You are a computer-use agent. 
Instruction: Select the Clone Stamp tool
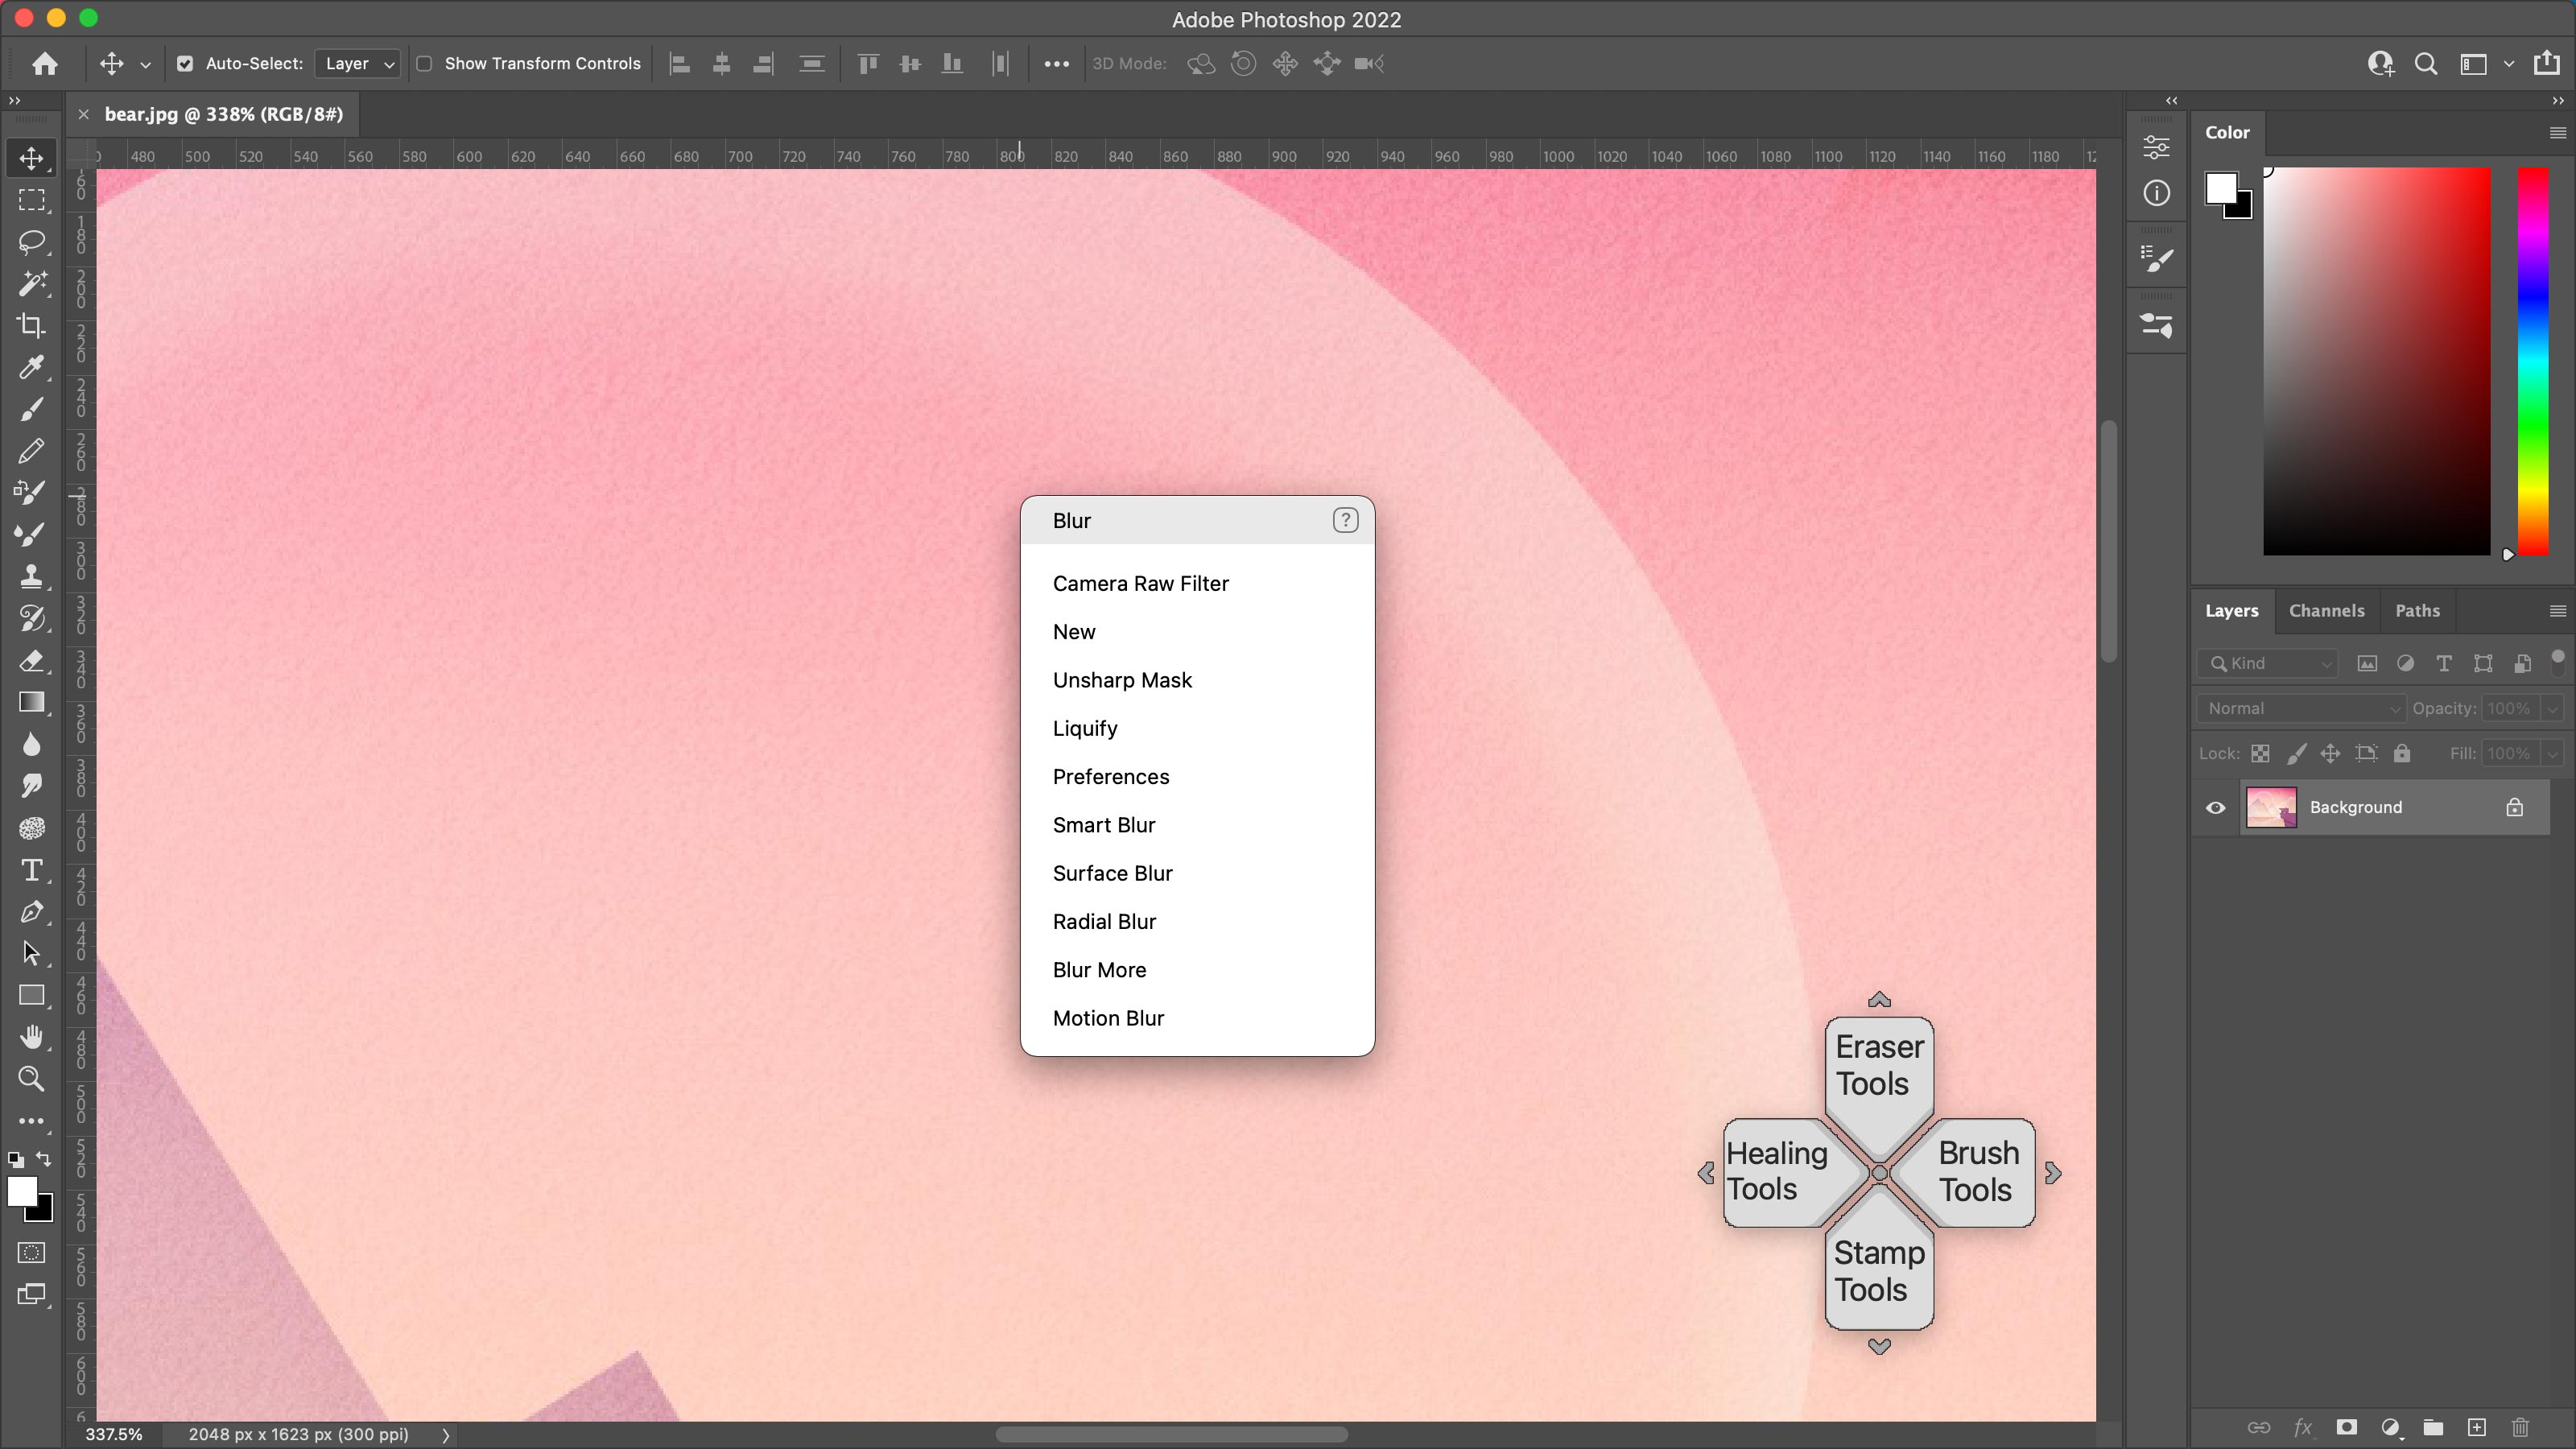[31, 576]
